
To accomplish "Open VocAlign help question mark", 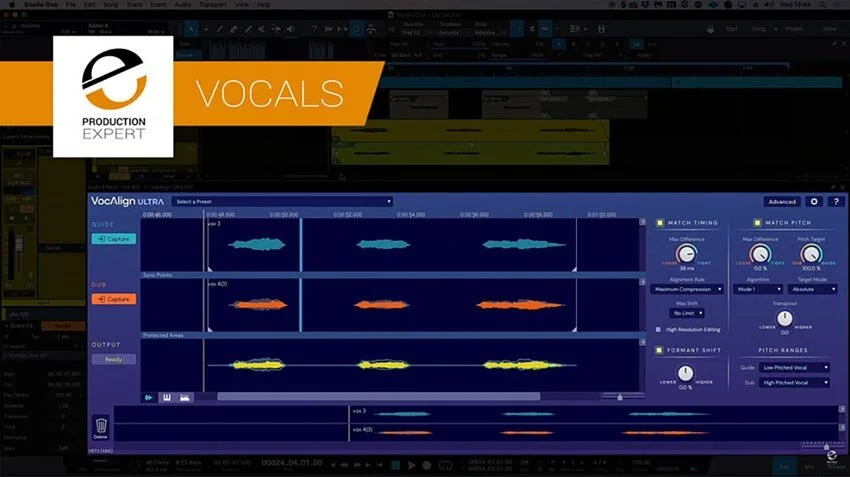I will 836,202.
